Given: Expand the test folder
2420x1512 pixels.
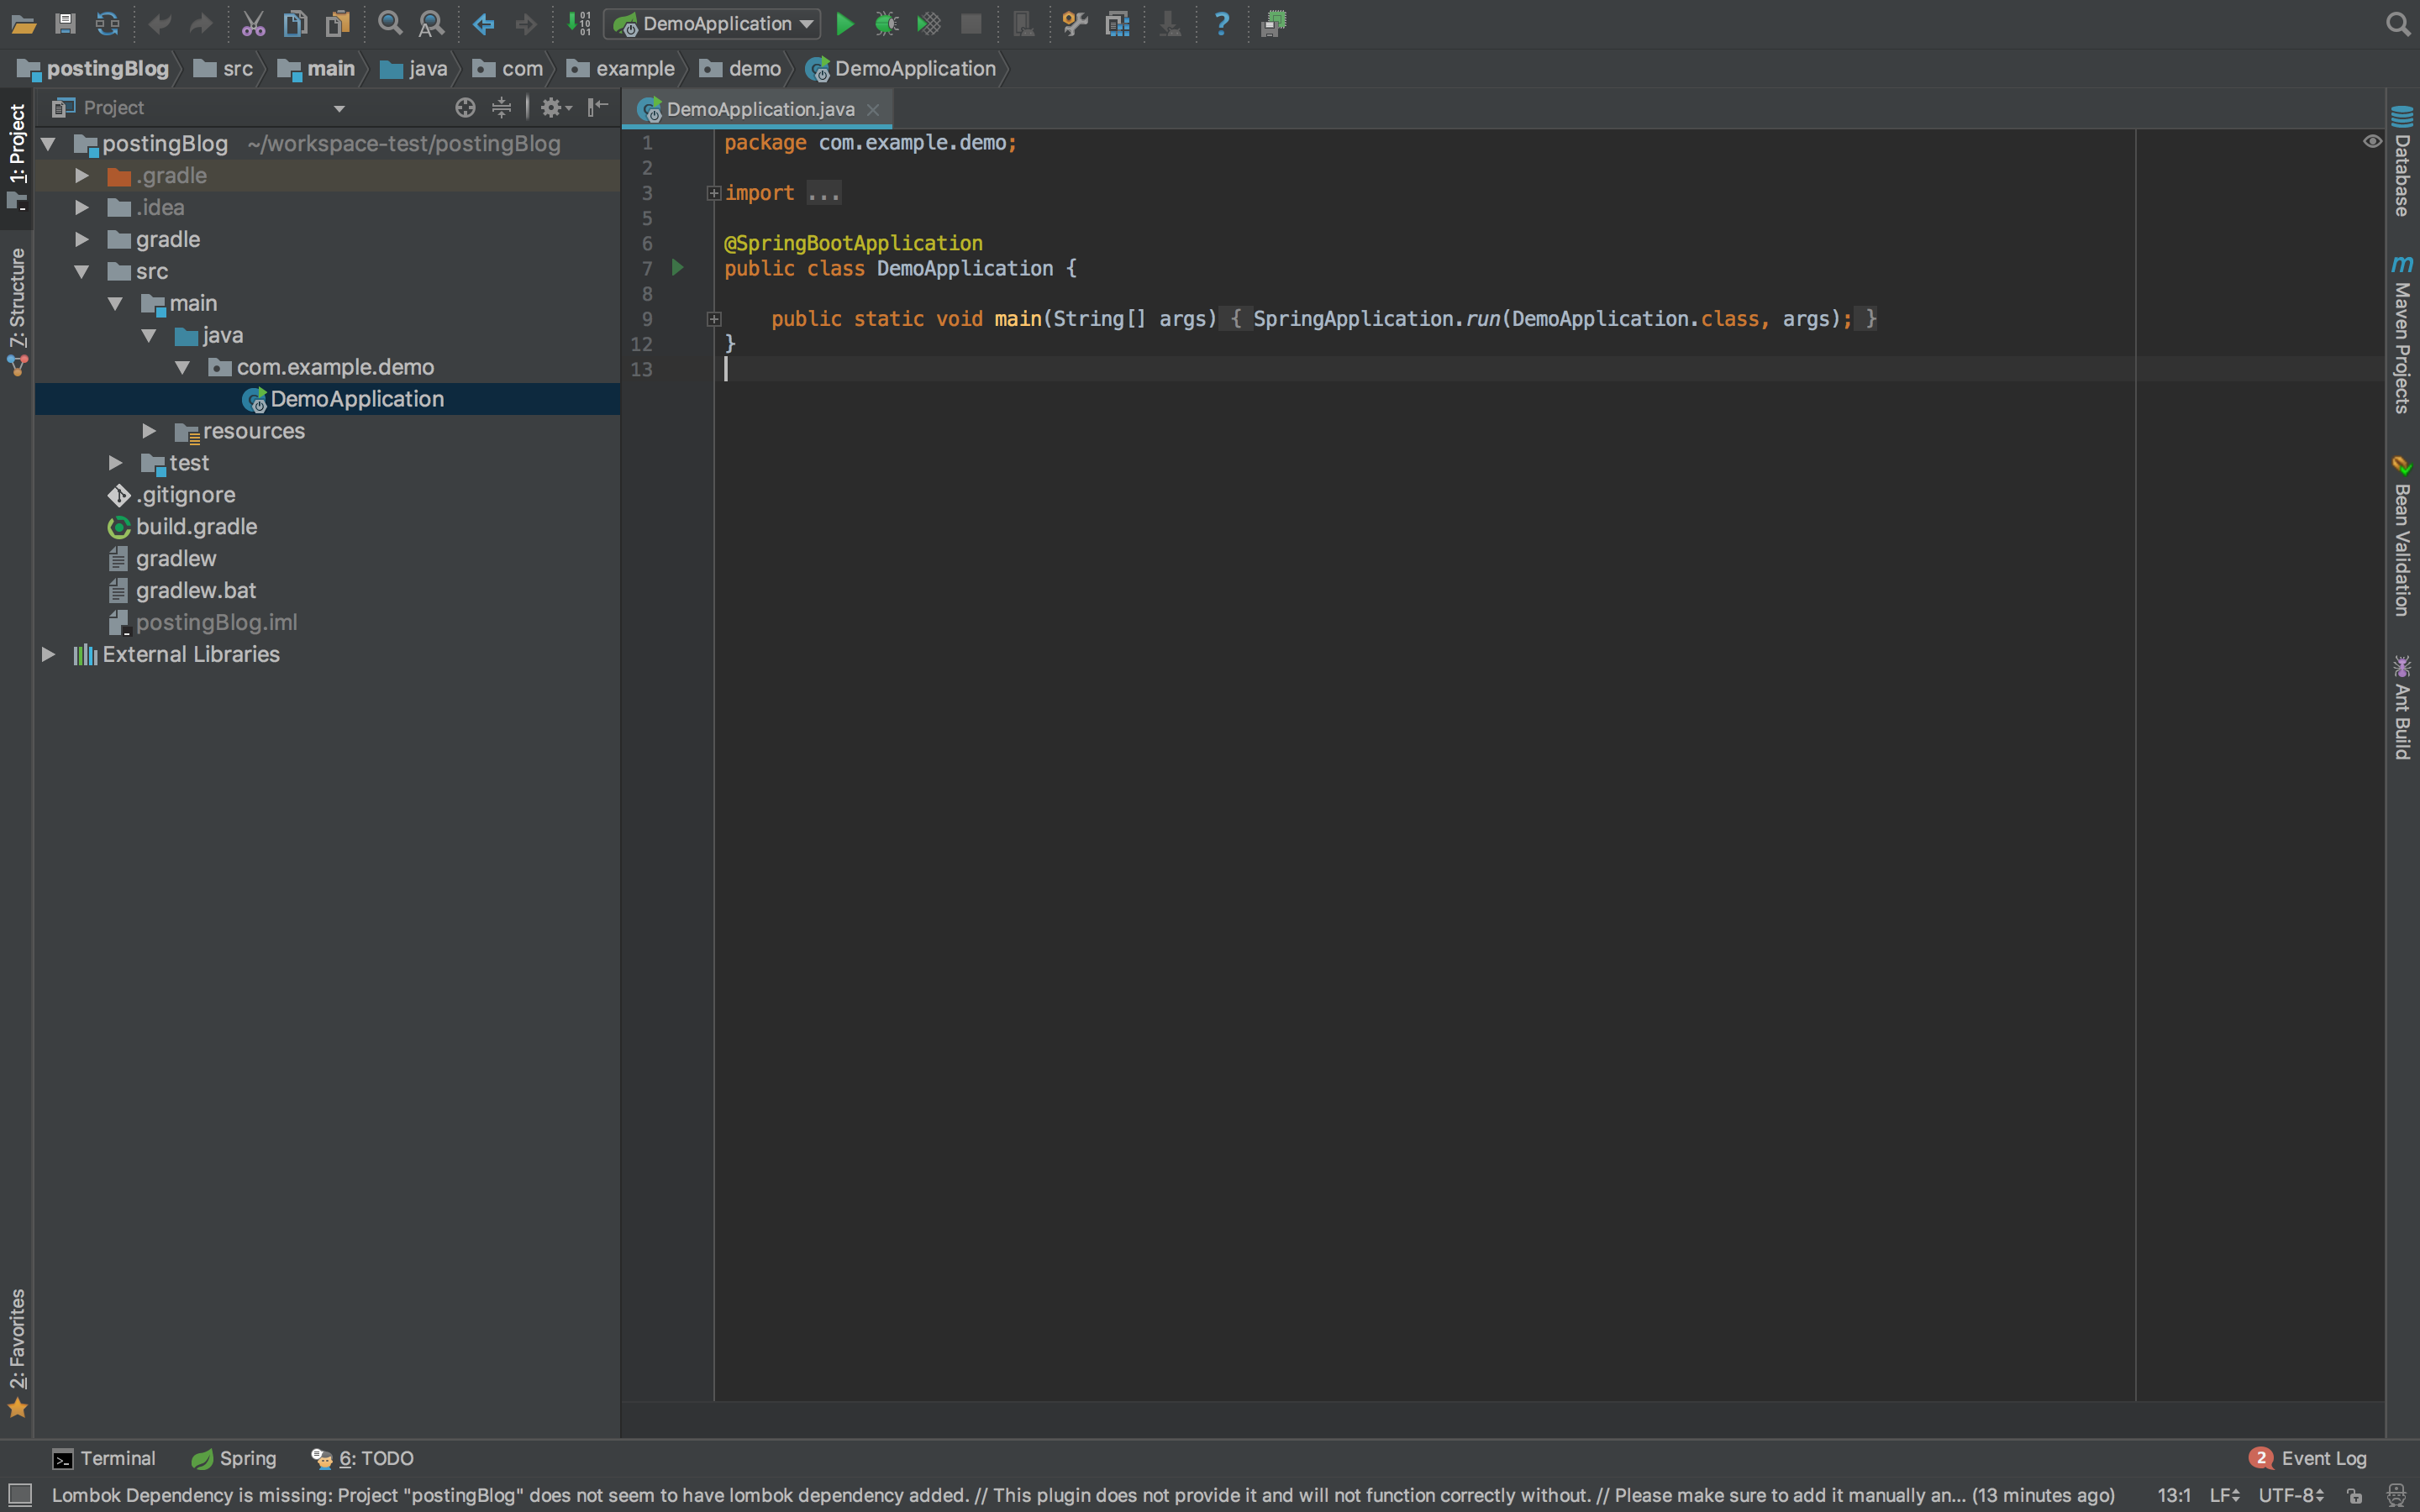Looking at the screenshot, I should point(115,463).
